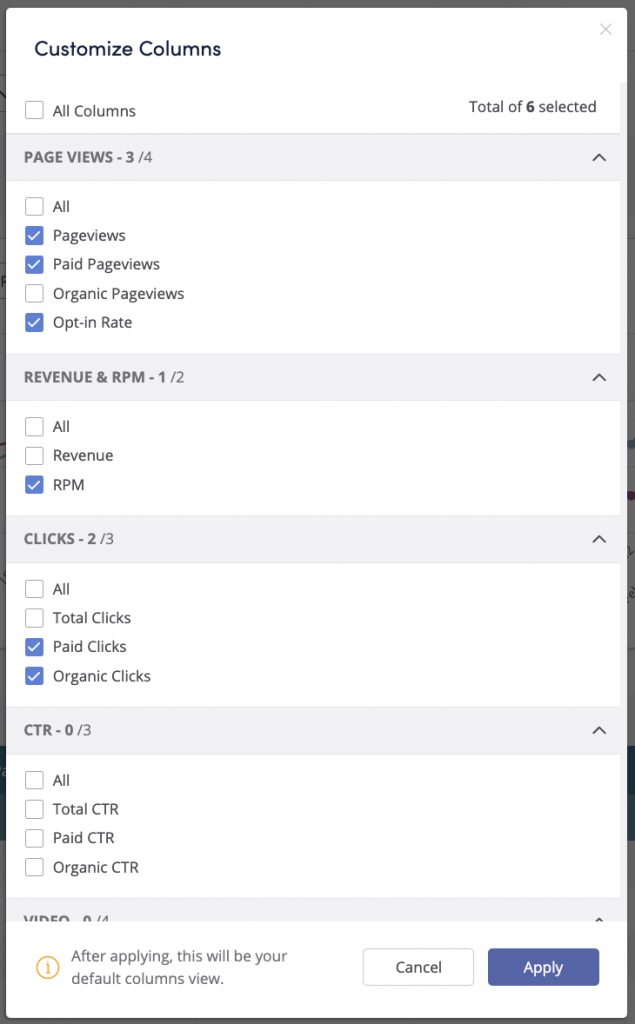The width and height of the screenshot is (635, 1024).
Task: Enable Total Clicks
Action: click(x=35, y=617)
